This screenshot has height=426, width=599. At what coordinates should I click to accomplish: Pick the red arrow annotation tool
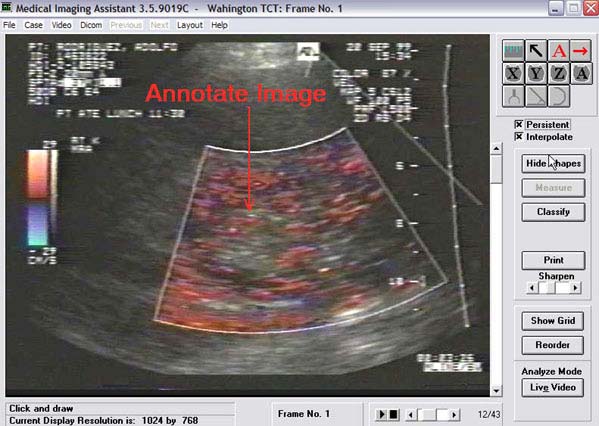click(x=581, y=50)
